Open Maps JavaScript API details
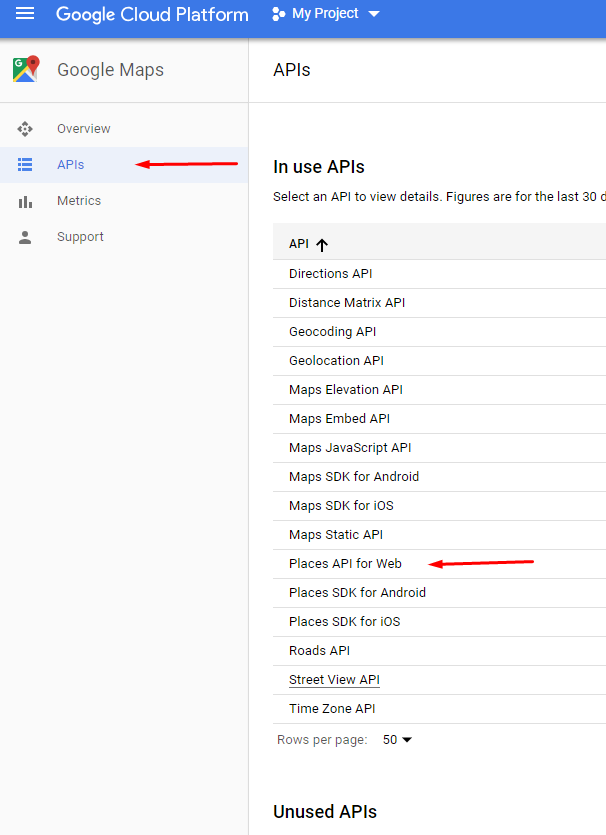Image resolution: width=606 pixels, height=835 pixels. (350, 448)
